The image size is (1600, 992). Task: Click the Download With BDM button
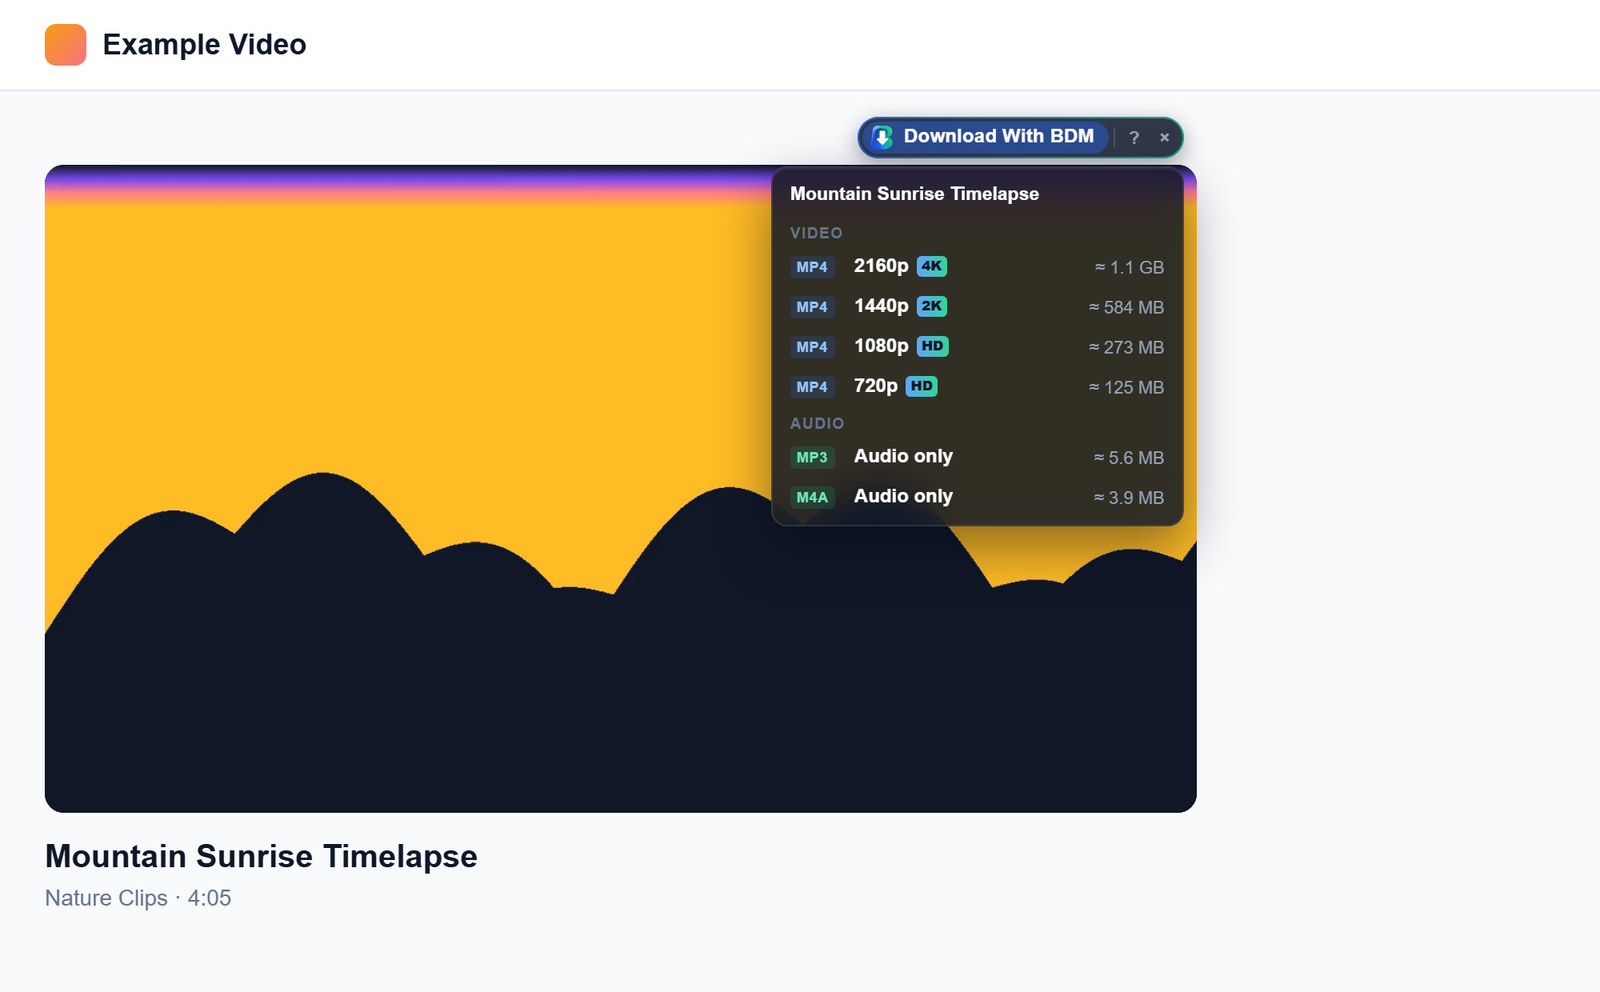coord(987,137)
